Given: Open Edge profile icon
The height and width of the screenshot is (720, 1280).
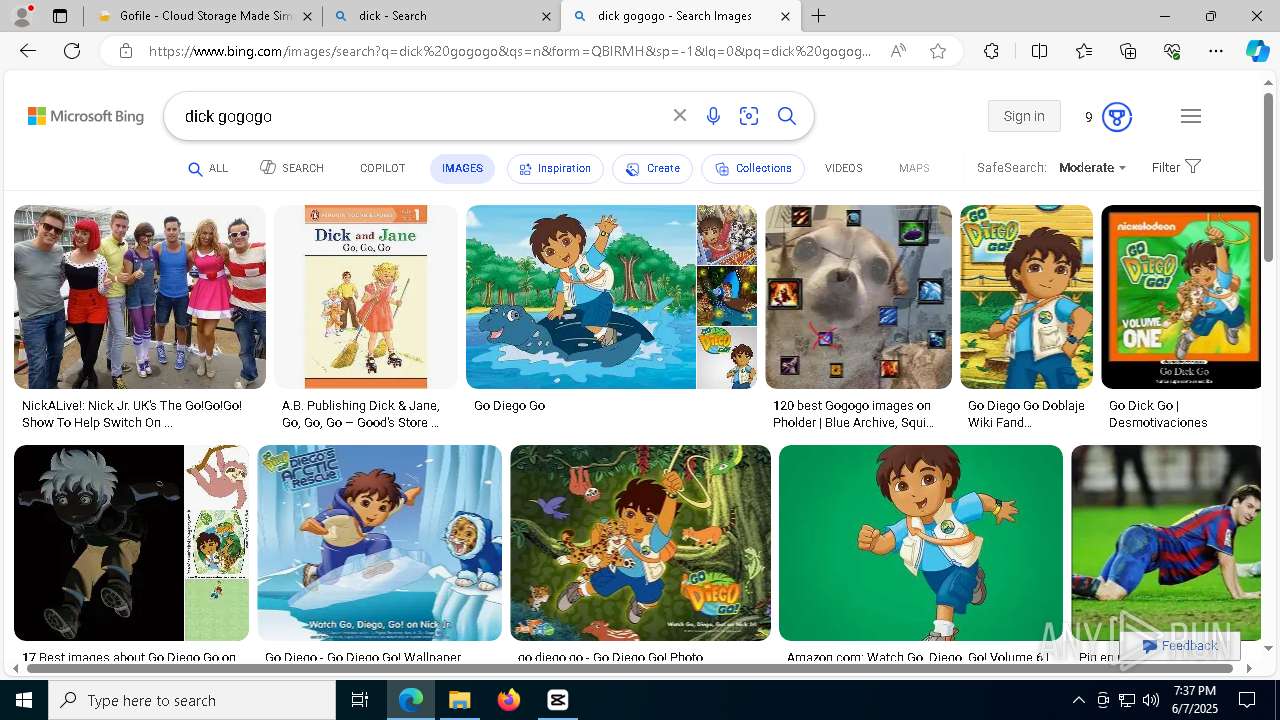Looking at the screenshot, I should coord(22,16).
